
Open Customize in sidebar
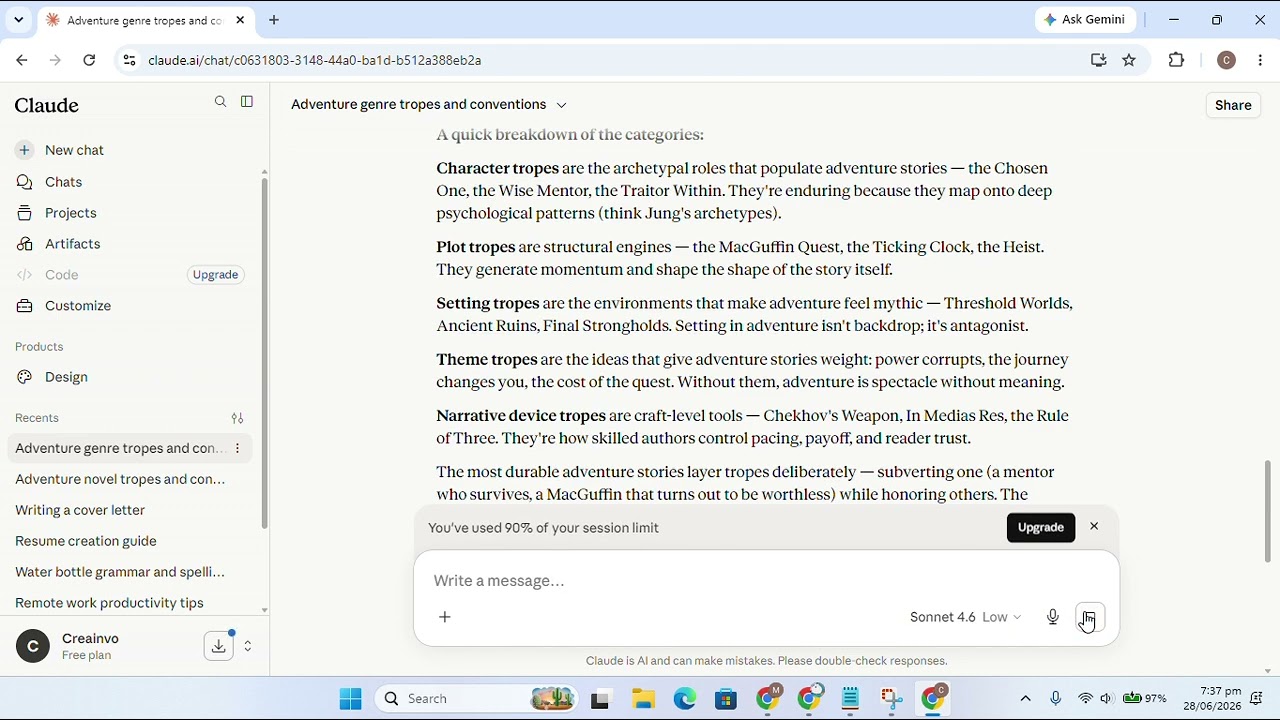(78, 306)
